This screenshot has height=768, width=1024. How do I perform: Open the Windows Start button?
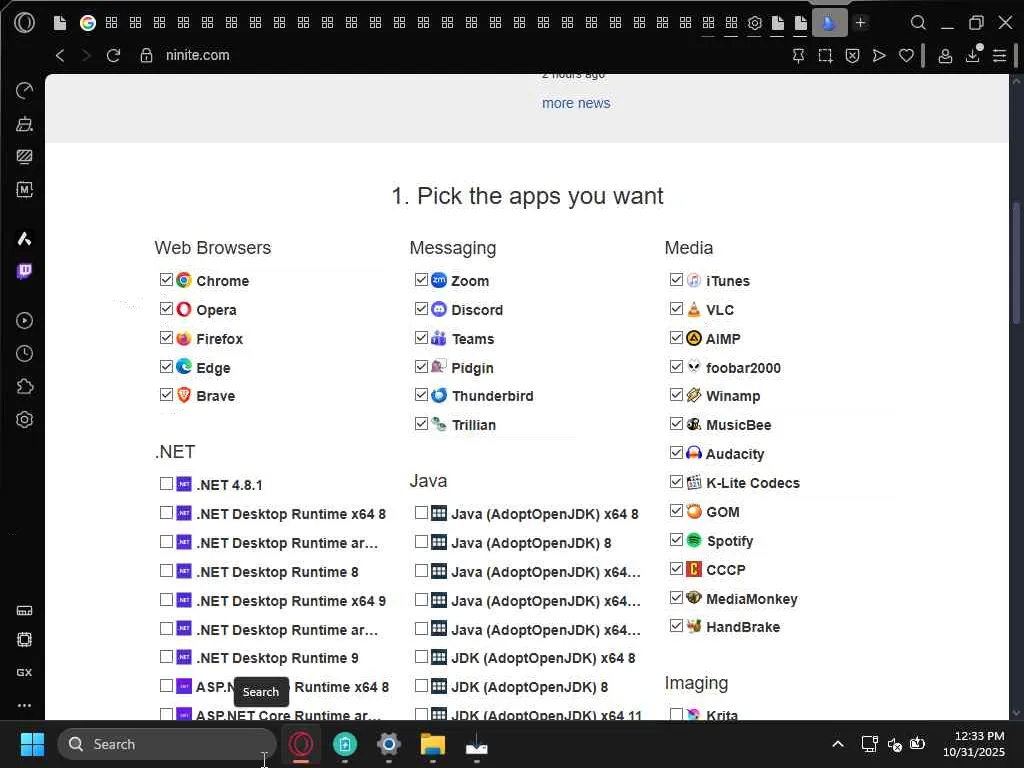click(32, 744)
